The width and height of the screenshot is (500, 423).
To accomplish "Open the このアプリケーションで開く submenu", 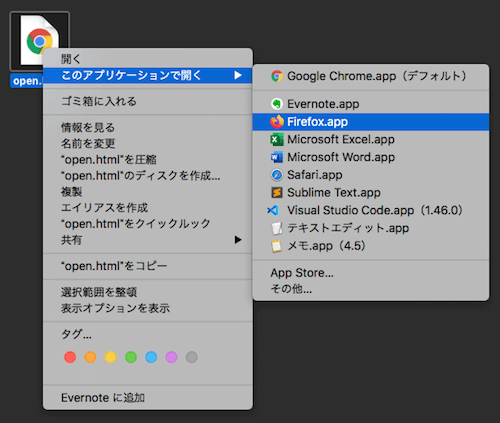I will (x=148, y=75).
